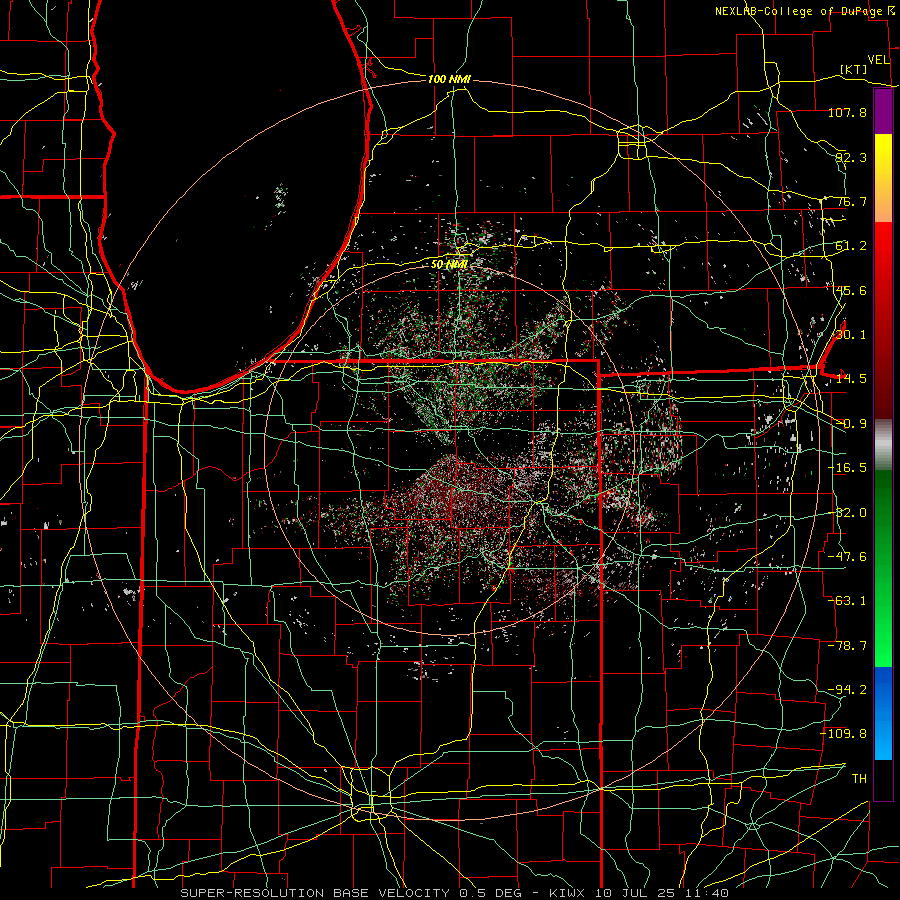Viewport: 900px width, 900px height.
Task: Select the 76.7 velocity scale value
Action: click(851, 201)
